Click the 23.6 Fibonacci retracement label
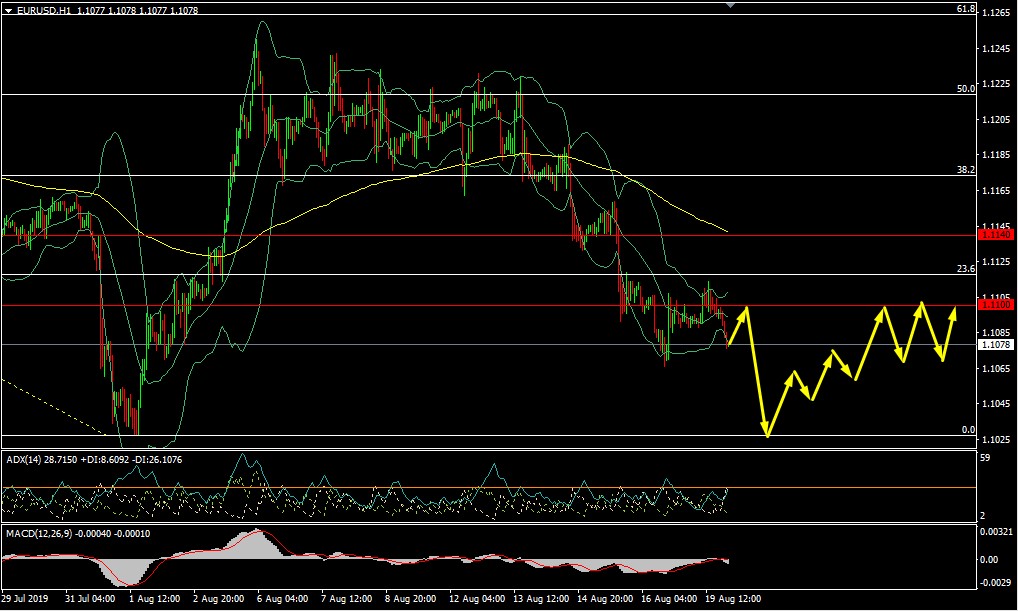This screenshot has height=611, width=1018. click(965, 268)
